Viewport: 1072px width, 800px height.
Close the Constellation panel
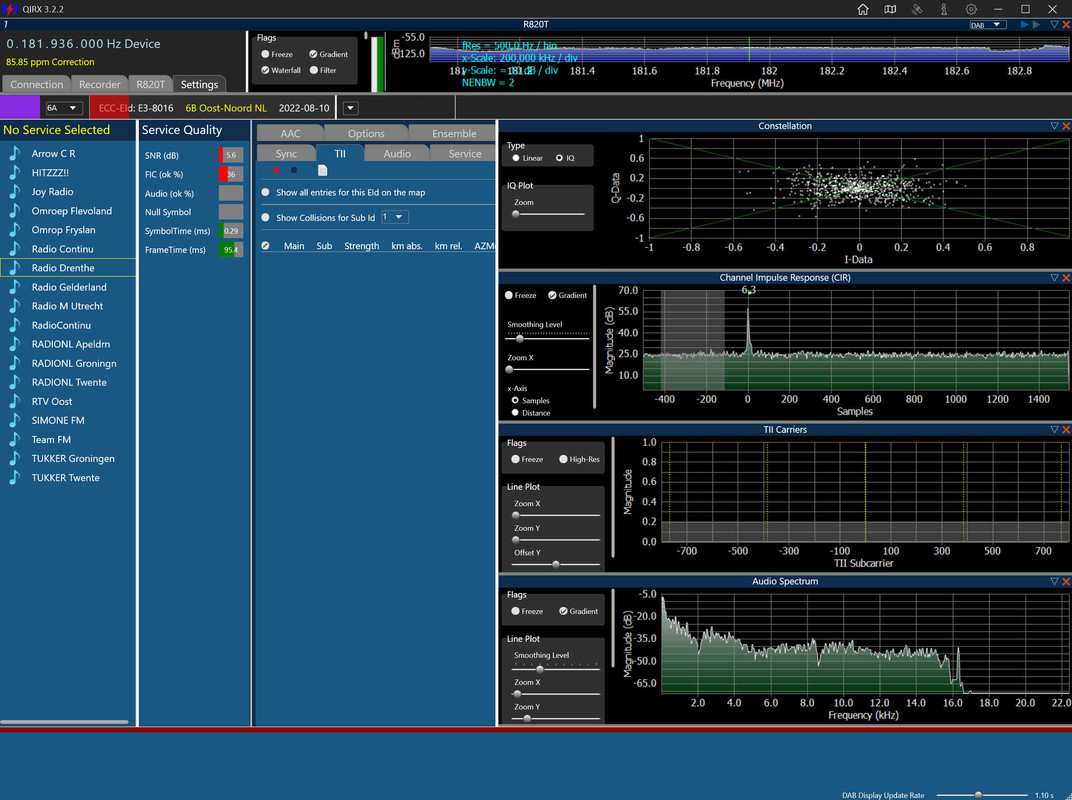(x=1066, y=126)
